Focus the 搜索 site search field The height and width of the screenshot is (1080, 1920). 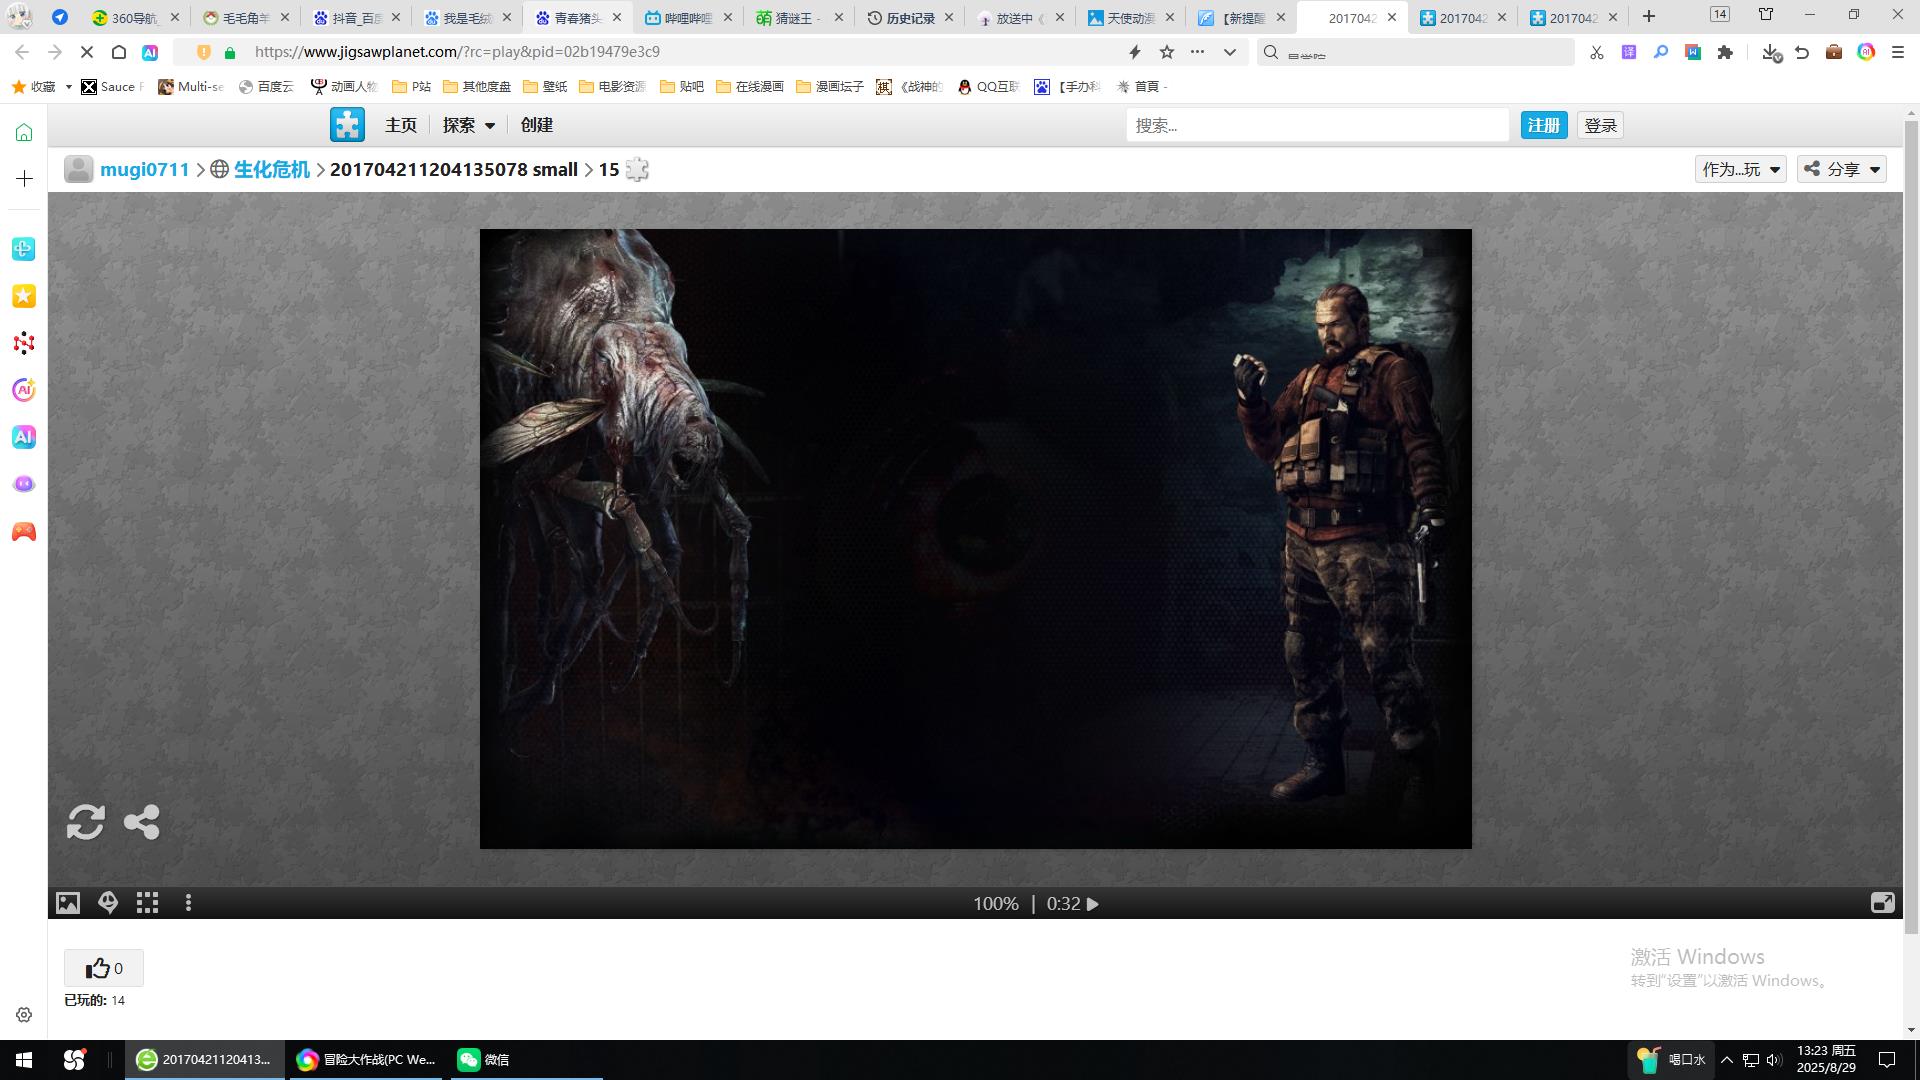(x=1317, y=125)
